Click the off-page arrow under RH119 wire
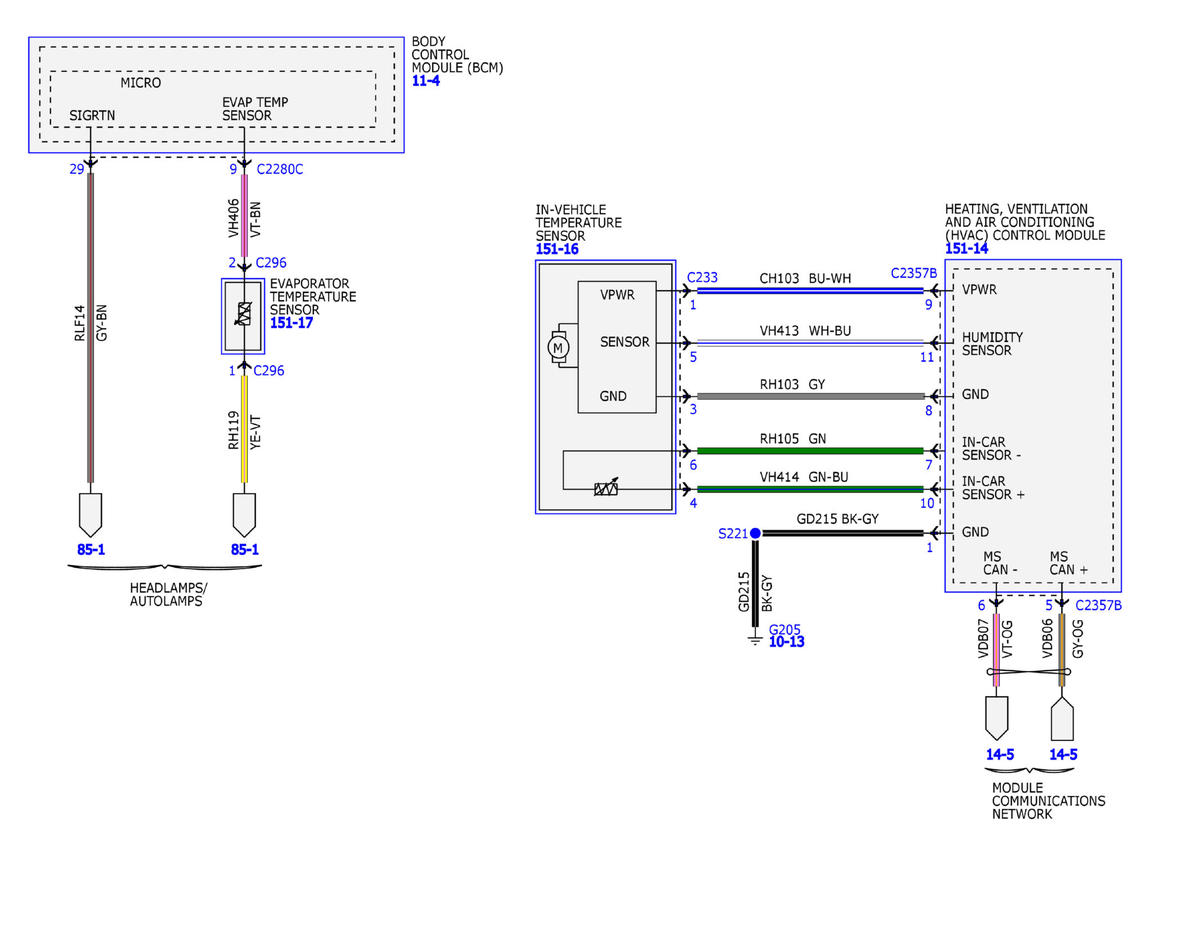This screenshot has height=927, width=1200. [244, 513]
